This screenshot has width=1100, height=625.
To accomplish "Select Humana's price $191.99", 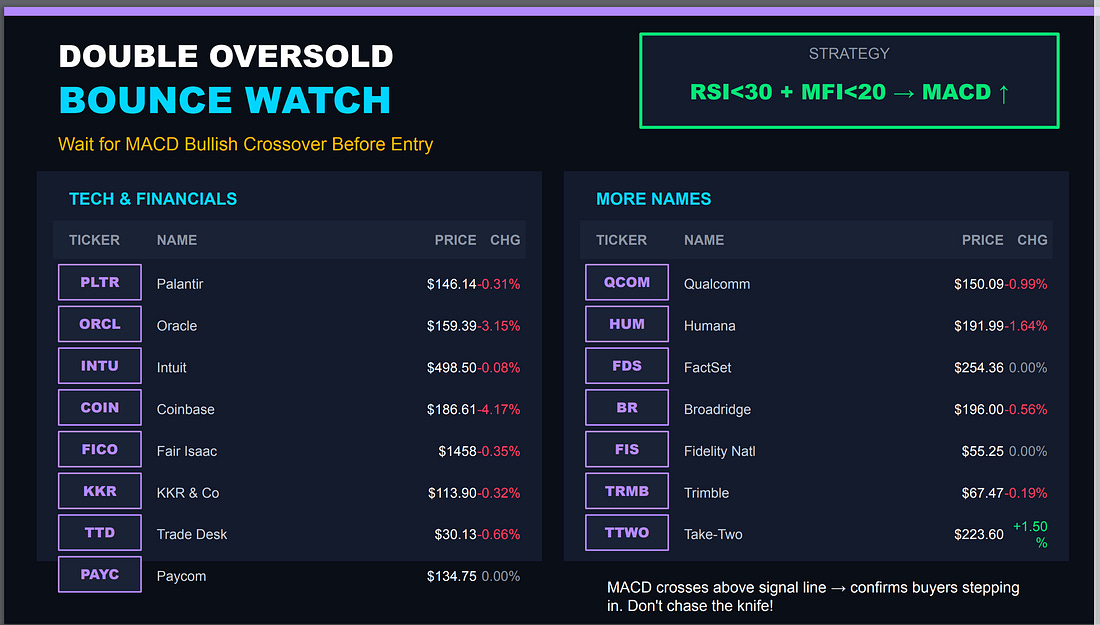I will click(x=979, y=325).
